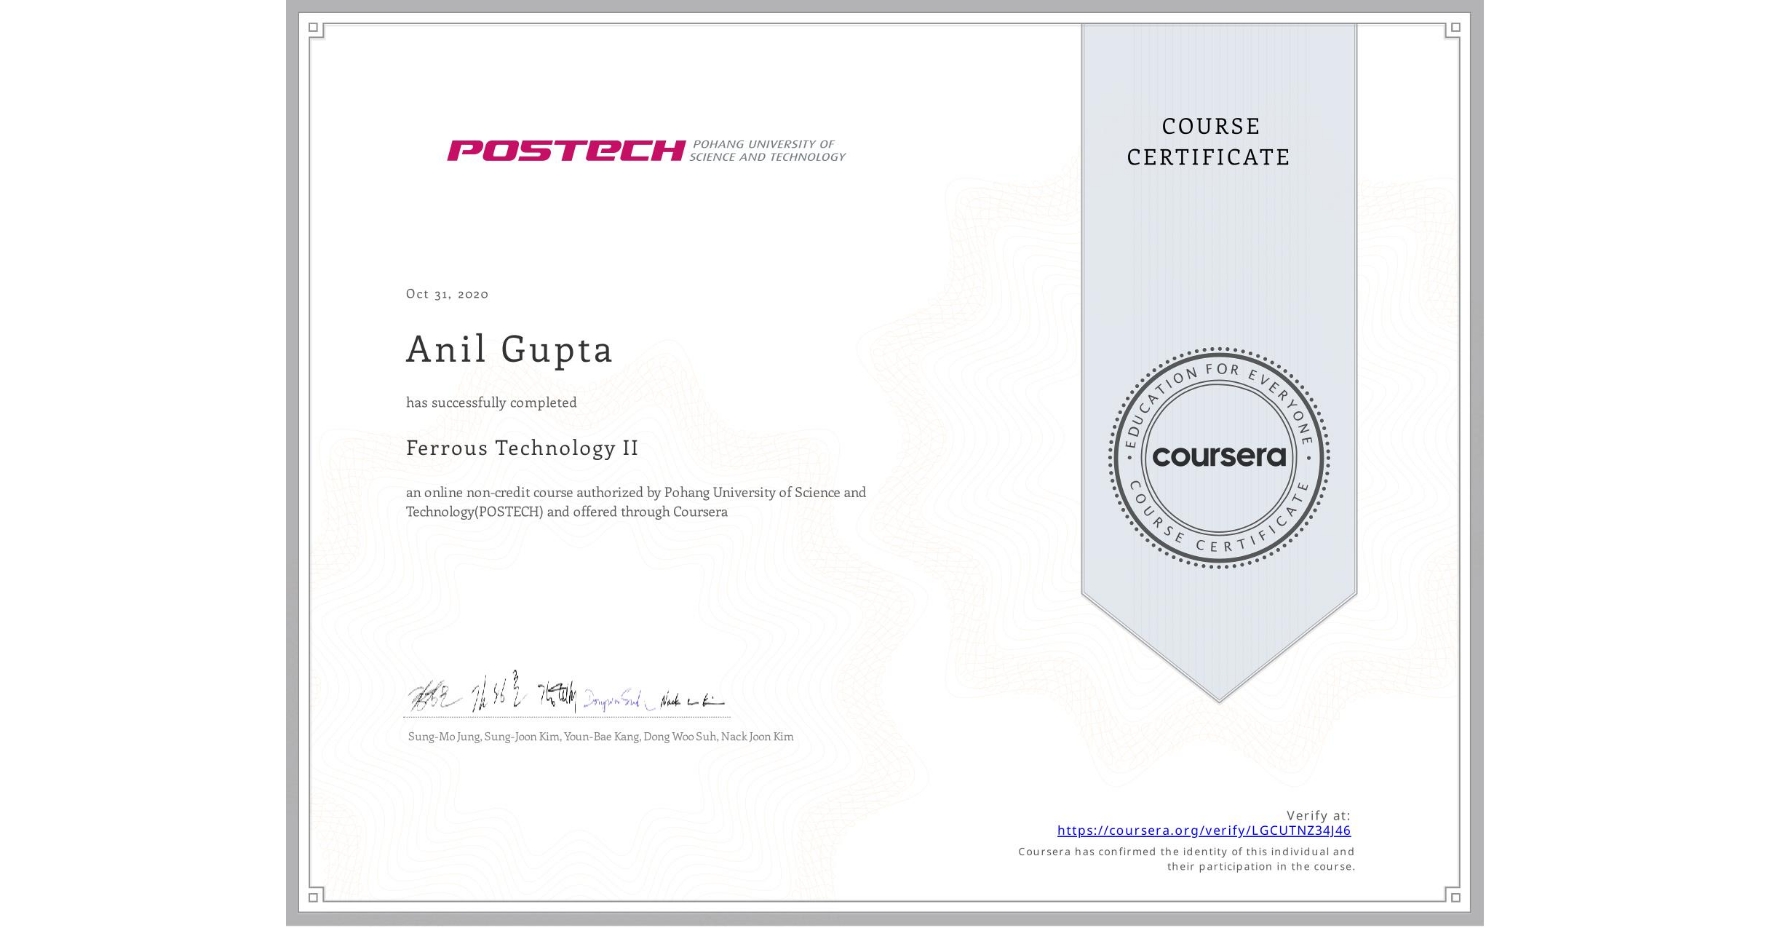Click the coursera wordmark inside the seal
Viewport: 1772px width, 928px height.
pos(1218,458)
